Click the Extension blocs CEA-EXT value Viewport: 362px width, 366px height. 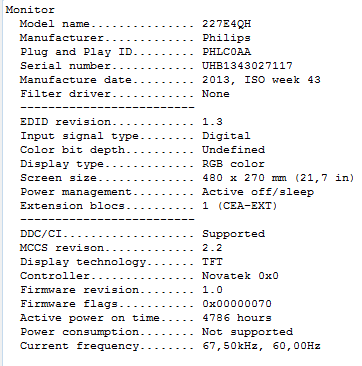[x=240, y=206]
